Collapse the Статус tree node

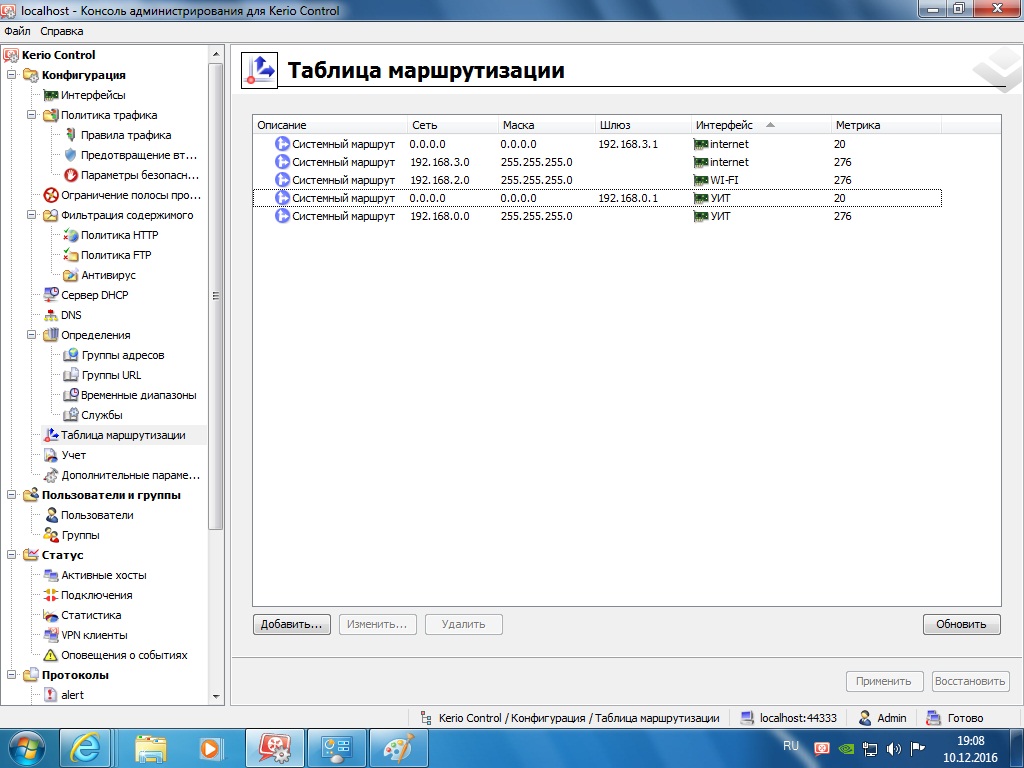[x=12, y=554]
